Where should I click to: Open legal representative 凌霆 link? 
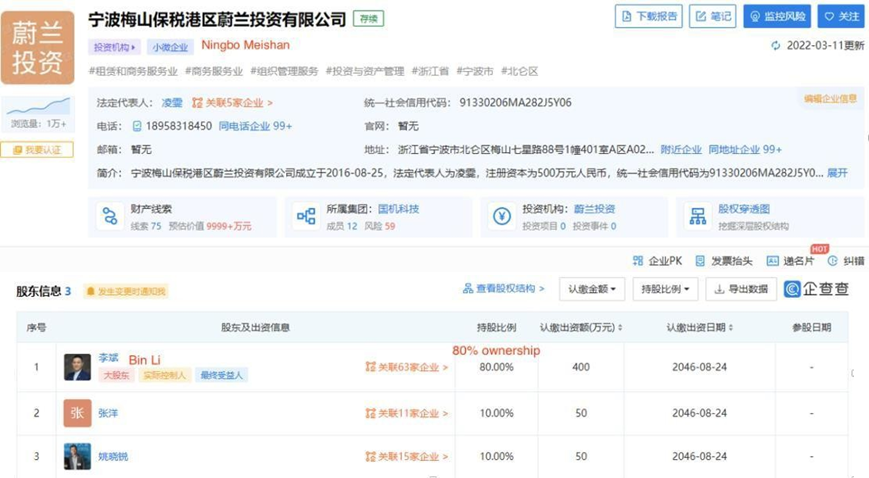point(172,103)
